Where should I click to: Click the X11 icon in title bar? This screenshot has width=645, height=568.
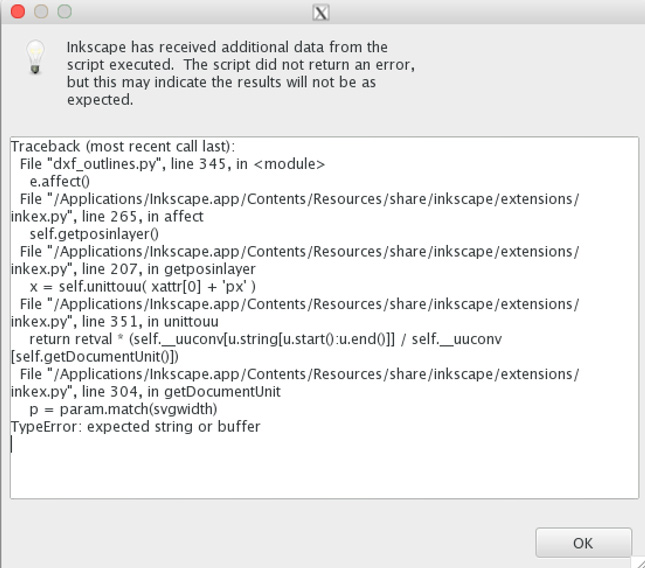coord(320,13)
